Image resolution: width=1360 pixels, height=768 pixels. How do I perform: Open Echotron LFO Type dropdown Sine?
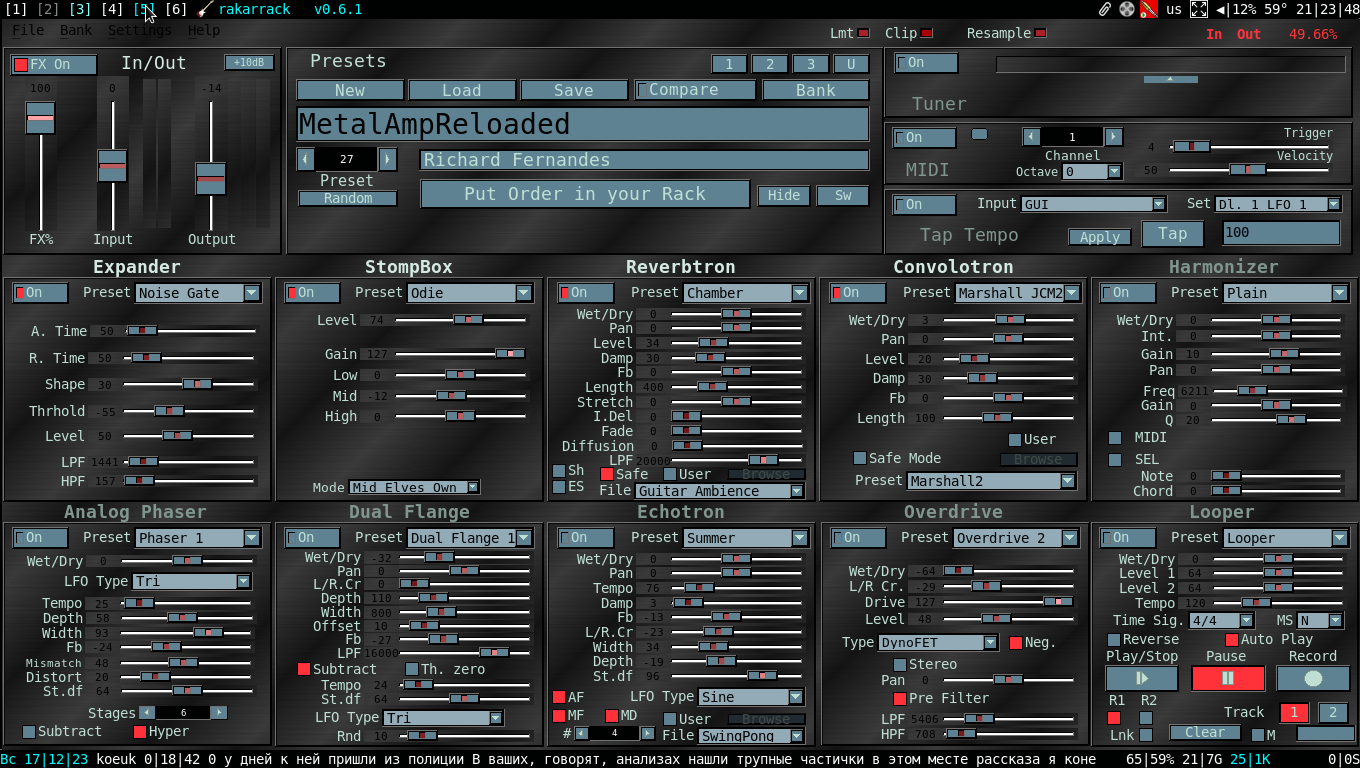751,697
